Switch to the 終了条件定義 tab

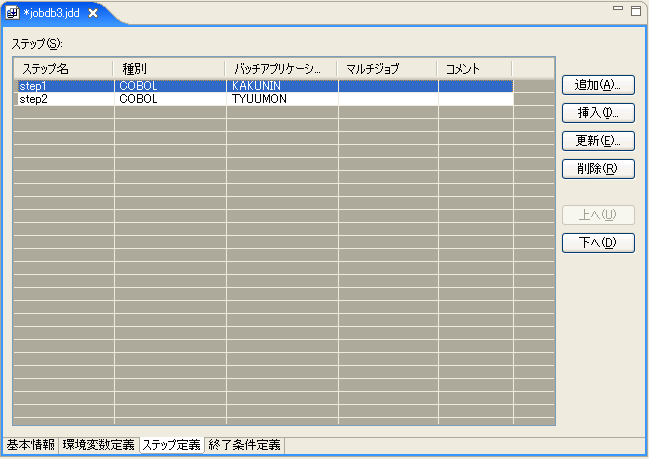coord(244,445)
